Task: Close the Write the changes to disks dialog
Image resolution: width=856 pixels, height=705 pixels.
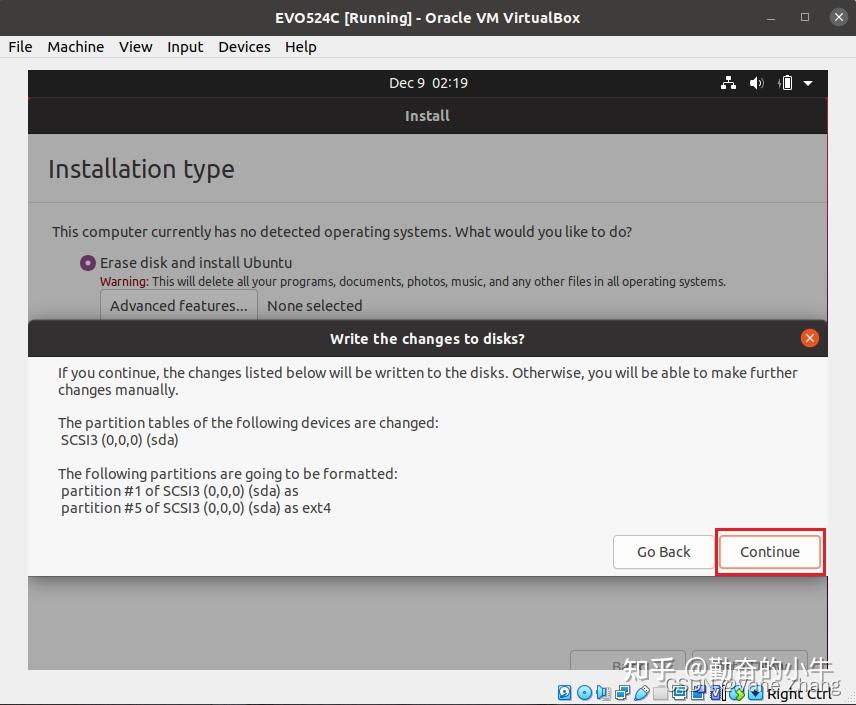Action: coord(810,338)
